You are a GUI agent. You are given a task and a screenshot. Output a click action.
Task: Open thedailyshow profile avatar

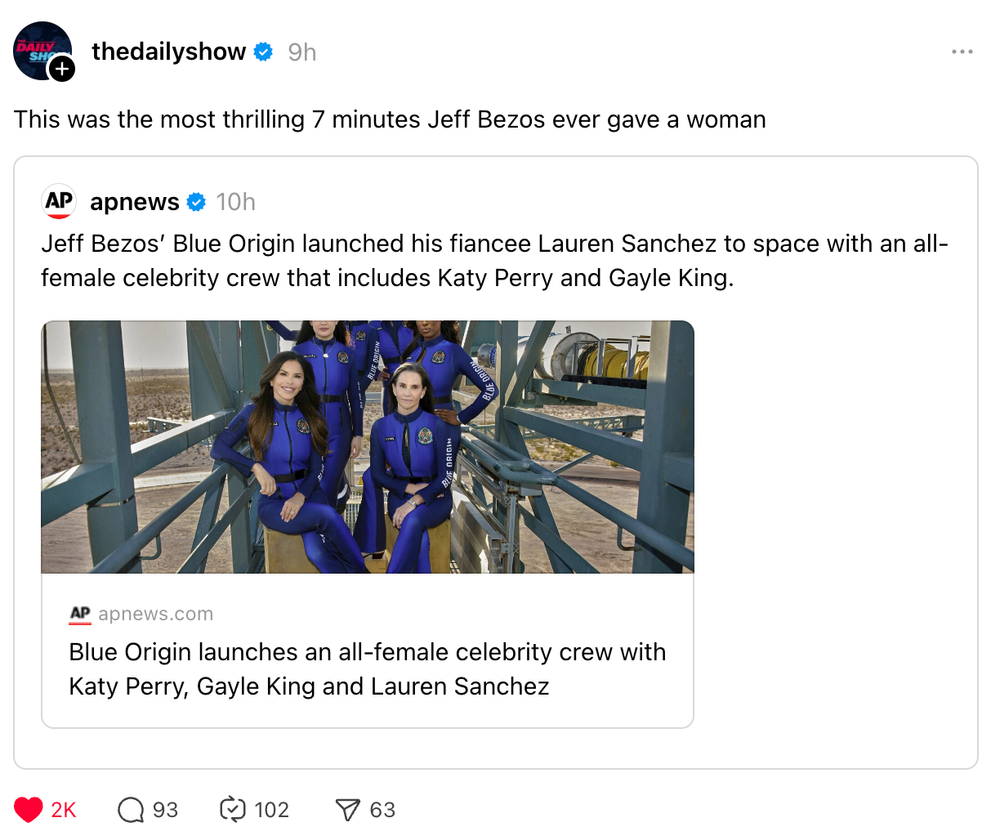40,50
